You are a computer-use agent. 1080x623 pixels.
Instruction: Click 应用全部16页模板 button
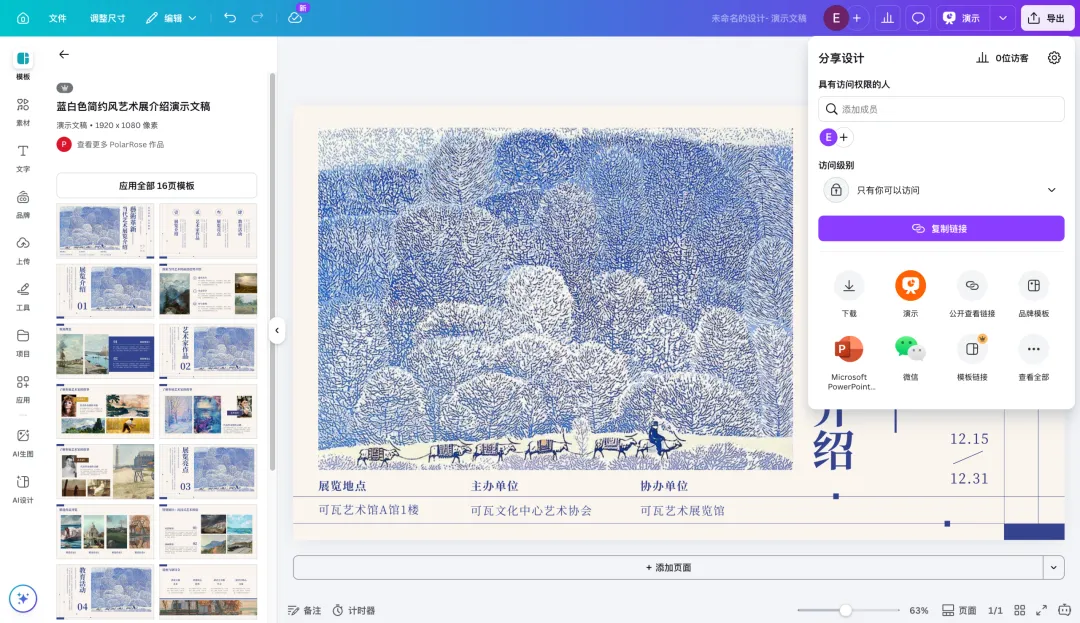tap(156, 185)
